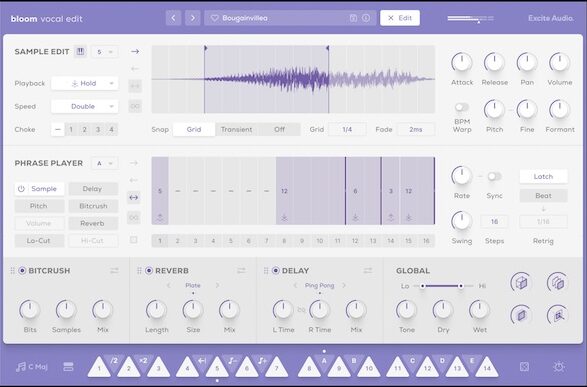This screenshot has height=387, width=587.
Task: Switch to next delay type arrow
Action: point(344,285)
